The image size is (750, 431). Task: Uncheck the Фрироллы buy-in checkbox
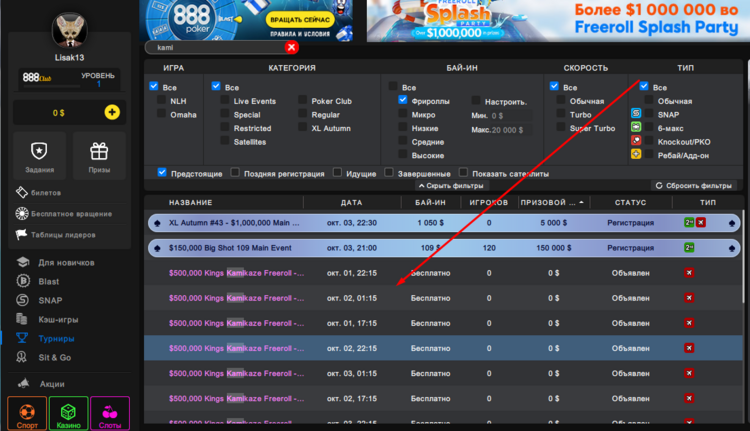coord(403,101)
